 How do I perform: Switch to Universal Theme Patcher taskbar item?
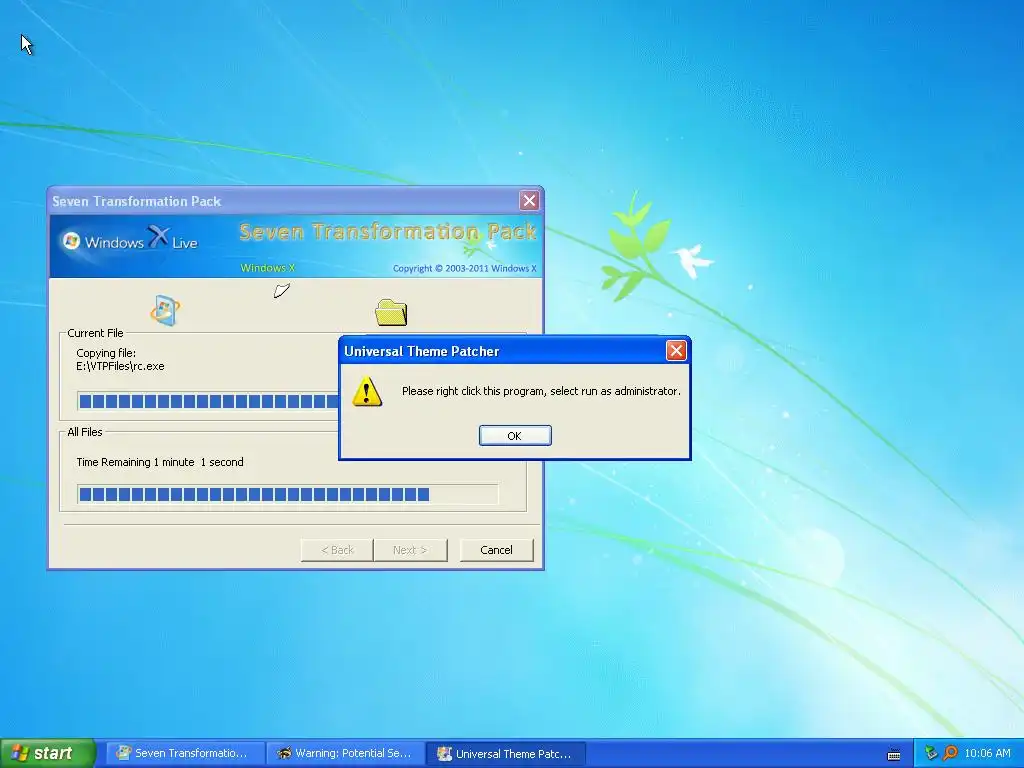coord(505,754)
